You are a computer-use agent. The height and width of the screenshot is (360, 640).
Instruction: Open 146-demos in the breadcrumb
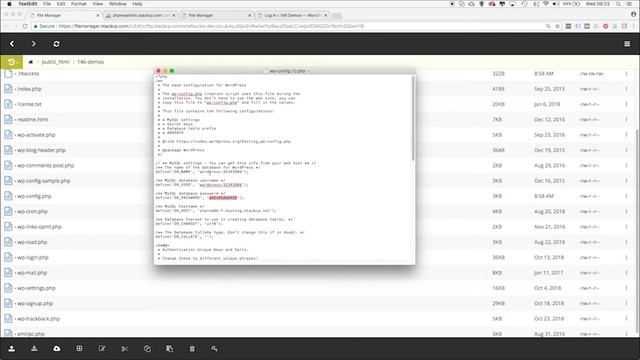tap(91, 62)
